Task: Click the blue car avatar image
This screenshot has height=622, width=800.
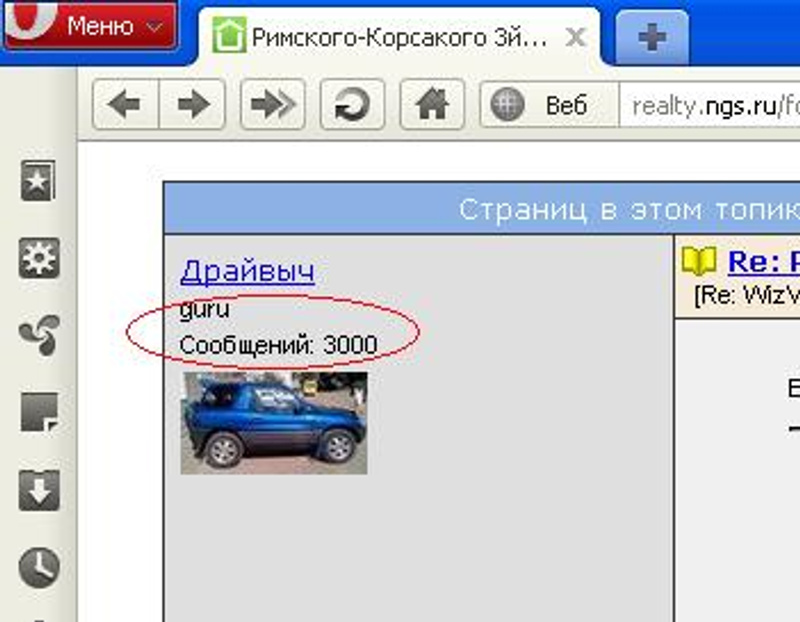Action: pos(274,423)
